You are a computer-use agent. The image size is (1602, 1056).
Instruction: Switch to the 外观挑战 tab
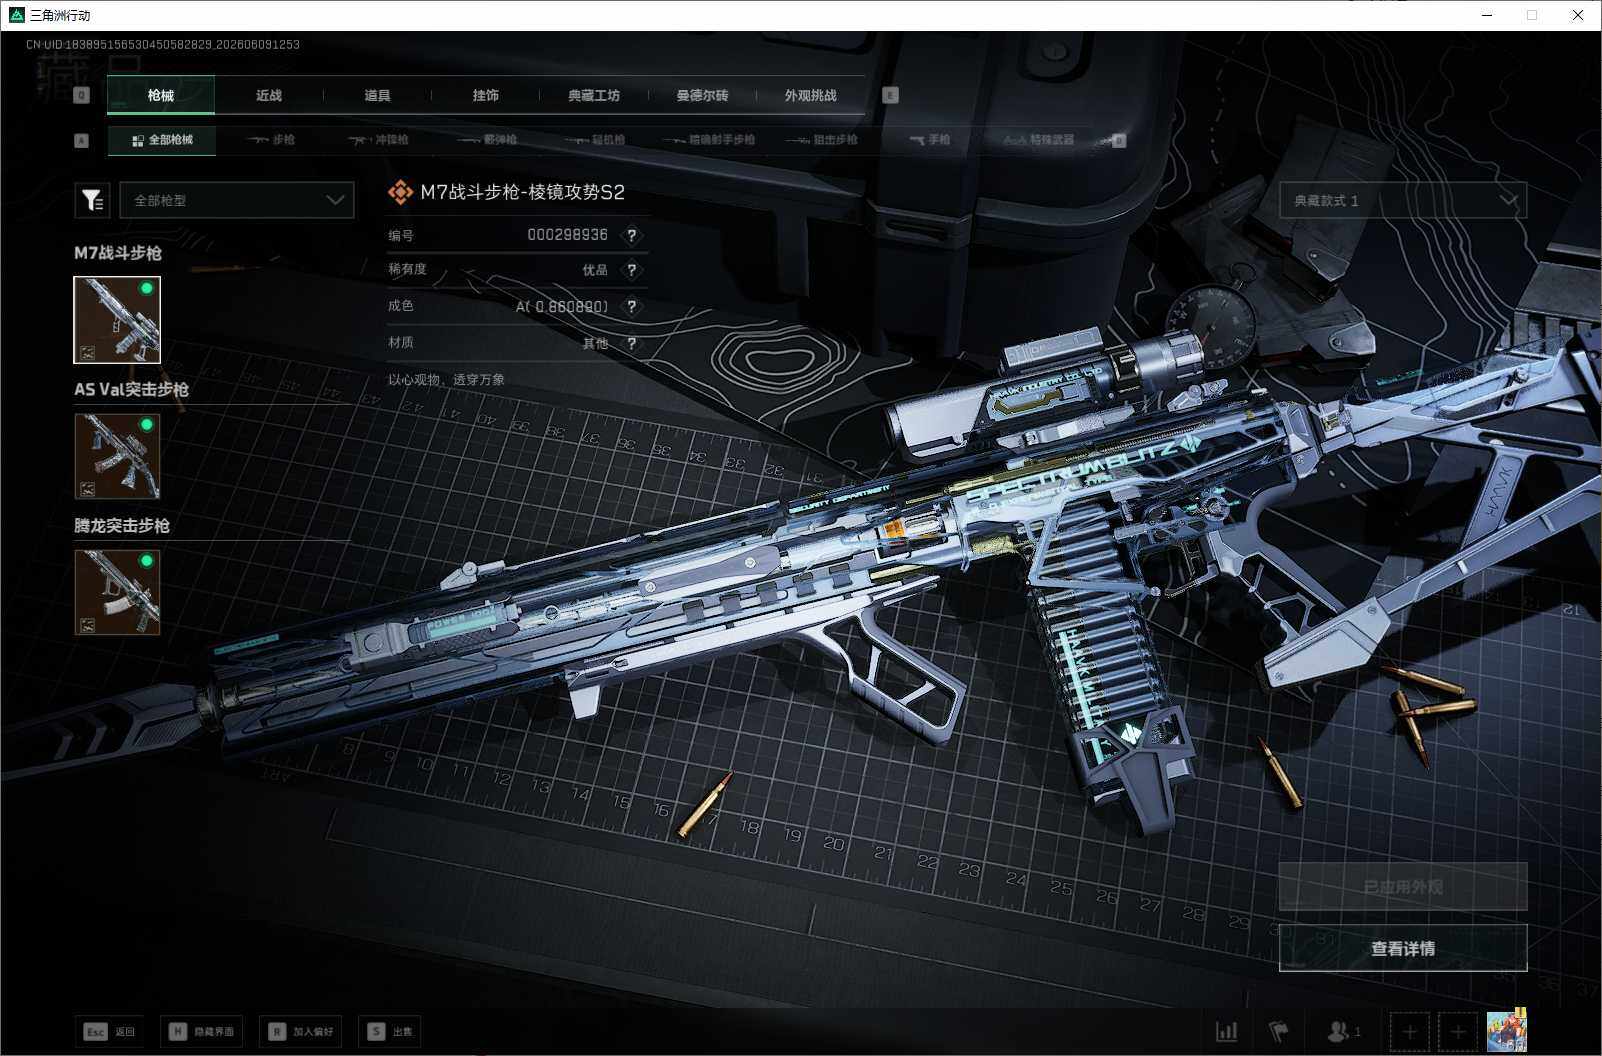pos(810,95)
